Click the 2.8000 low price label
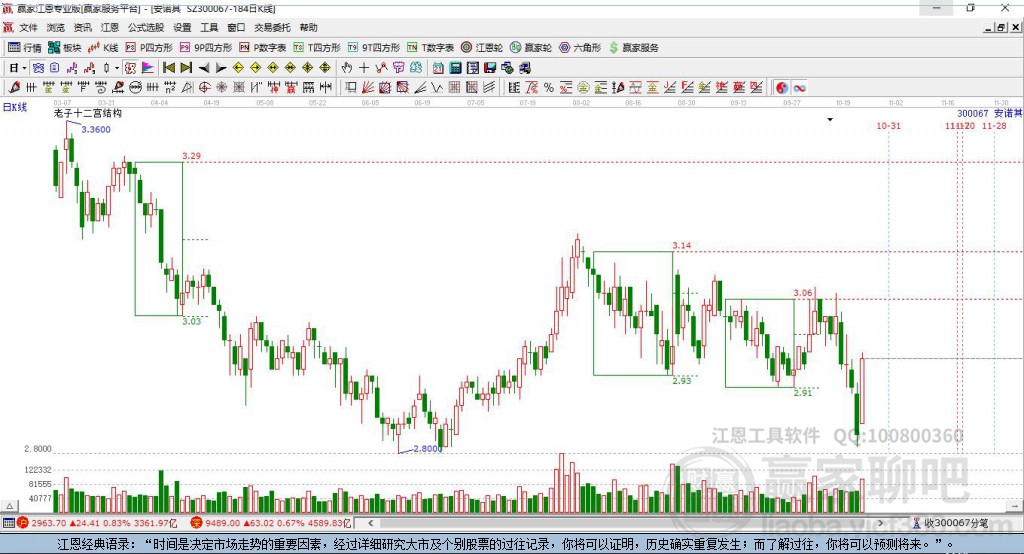Screen dimensions: 1024x554 (x=428, y=449)
